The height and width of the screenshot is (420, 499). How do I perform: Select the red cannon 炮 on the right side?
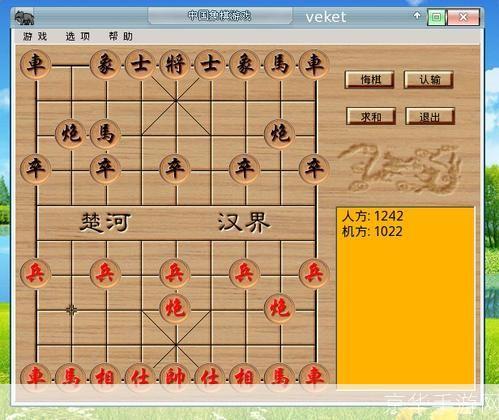click(x=279, y=308)
